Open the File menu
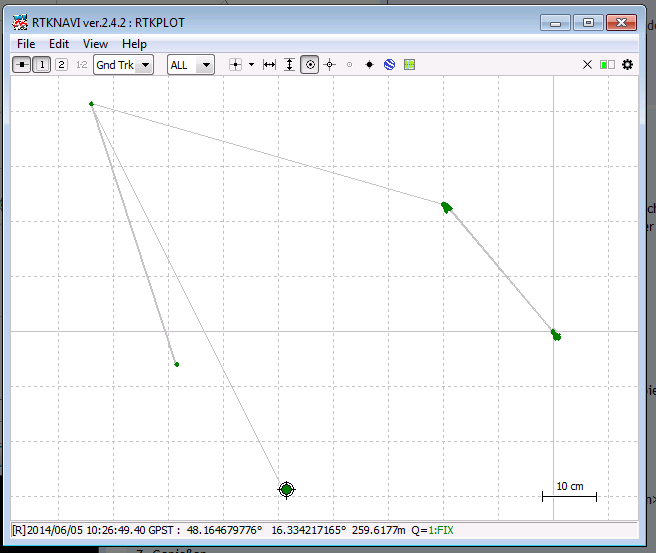656x553 pixels. point(26,44)
